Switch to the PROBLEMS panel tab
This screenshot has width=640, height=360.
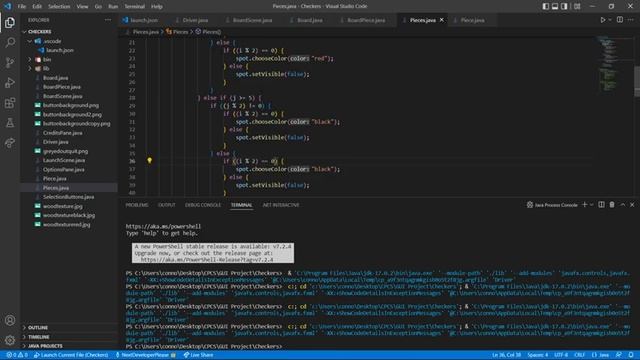(x=137, y=205)
